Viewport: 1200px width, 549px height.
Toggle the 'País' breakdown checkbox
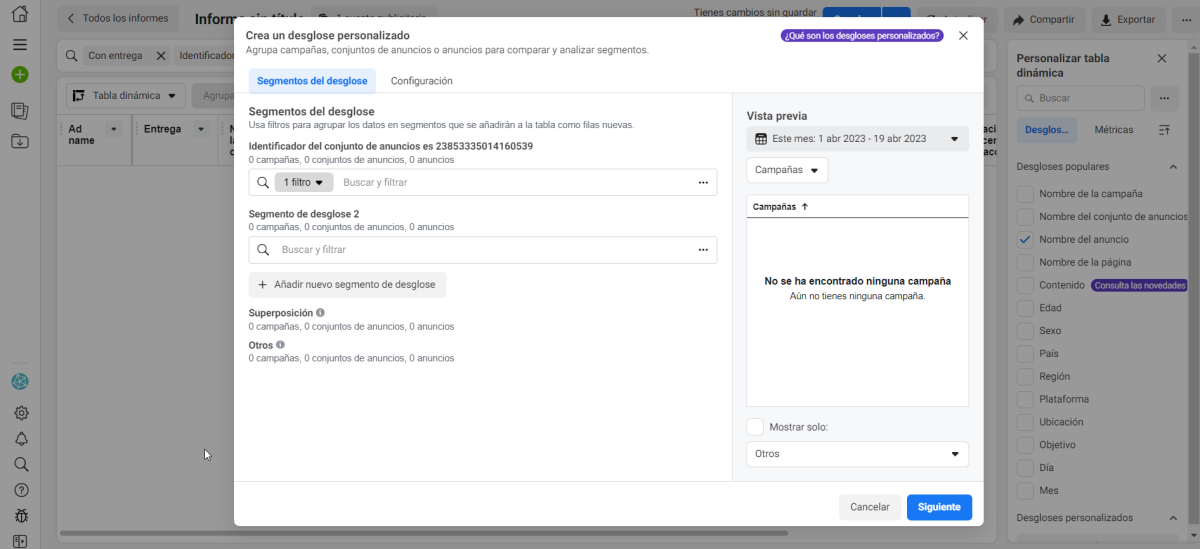1024,354
